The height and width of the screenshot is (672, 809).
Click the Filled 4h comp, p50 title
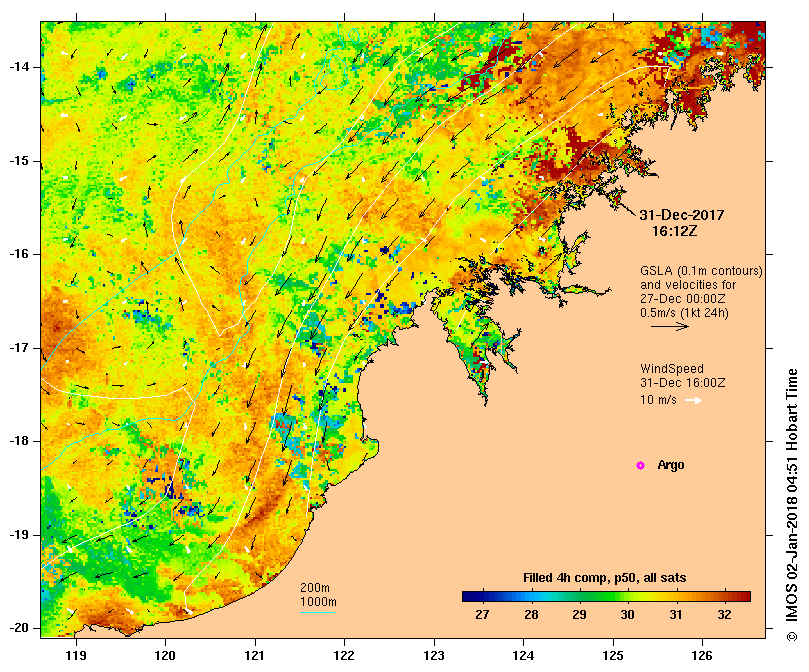click(605, 578)
